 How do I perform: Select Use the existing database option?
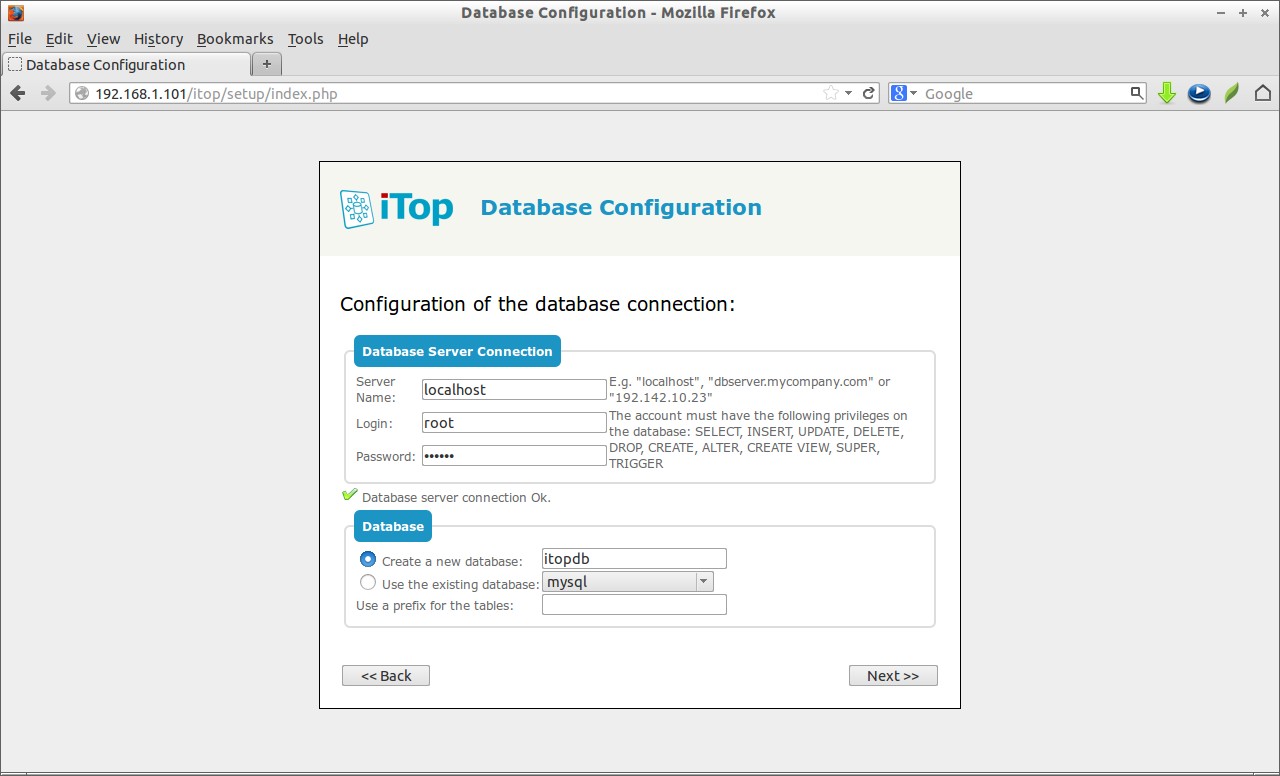368,582
